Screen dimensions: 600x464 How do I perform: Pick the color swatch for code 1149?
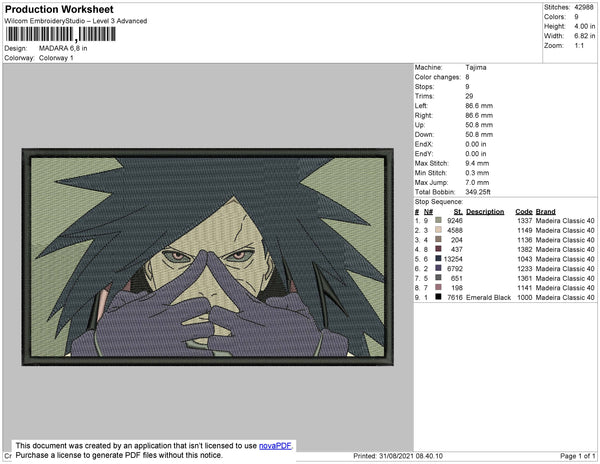pyautogui.click(x=439, y=230)
